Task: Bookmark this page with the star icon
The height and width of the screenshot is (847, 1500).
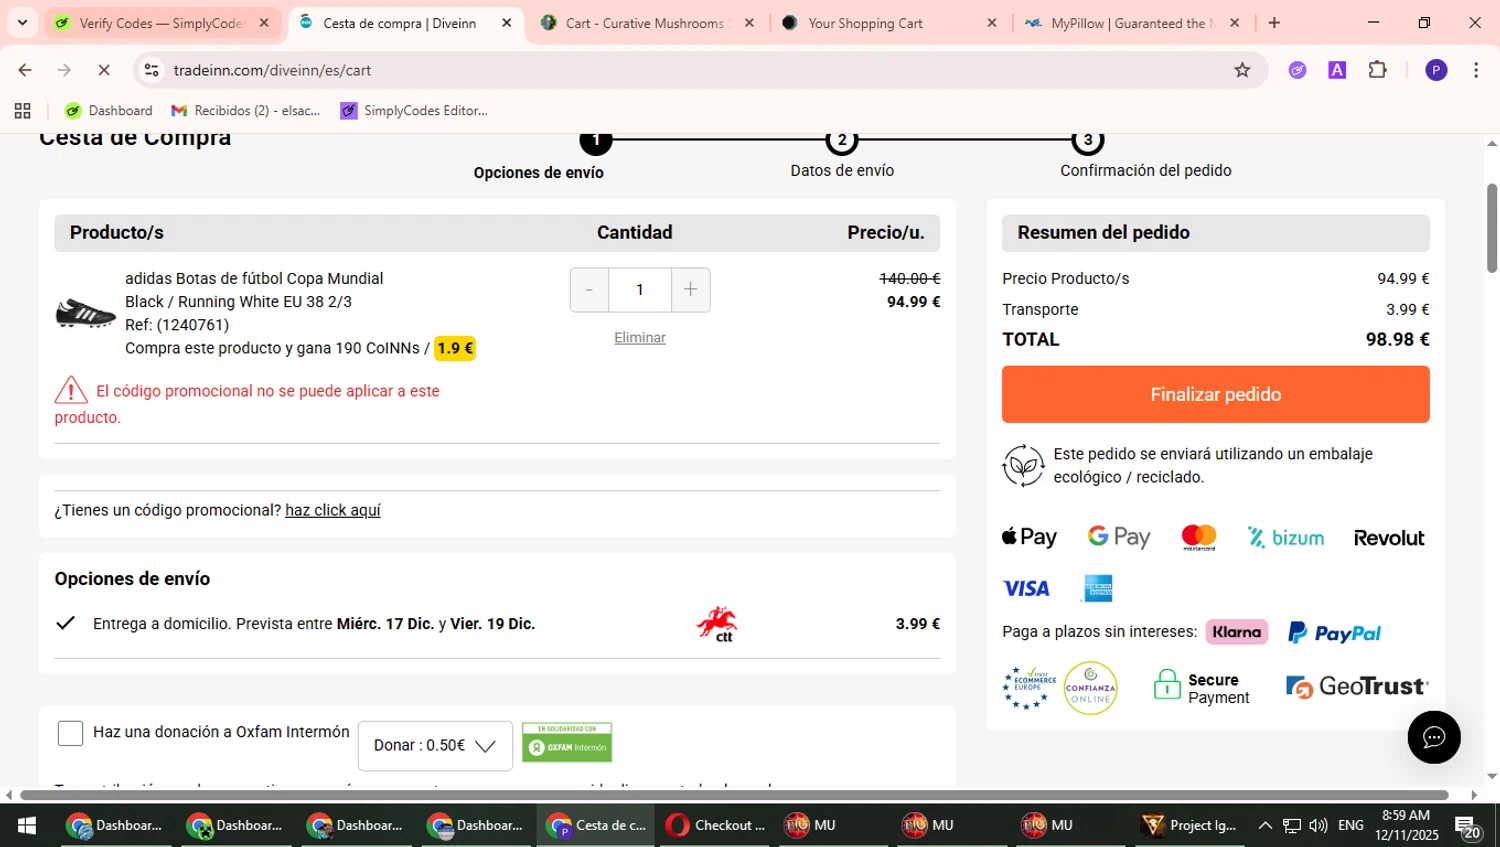Action: pyautogui.click(x=1242, y=70)
